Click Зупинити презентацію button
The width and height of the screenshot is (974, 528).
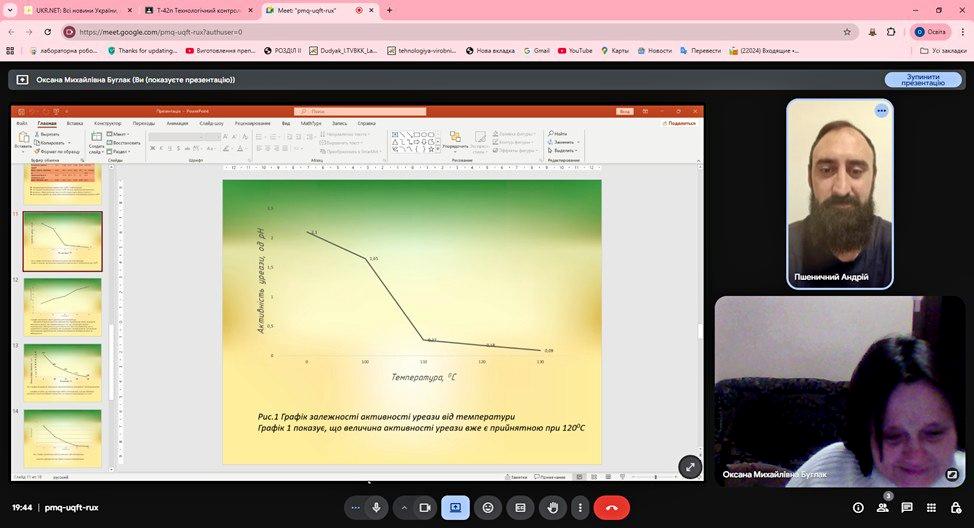coord(923,79)
